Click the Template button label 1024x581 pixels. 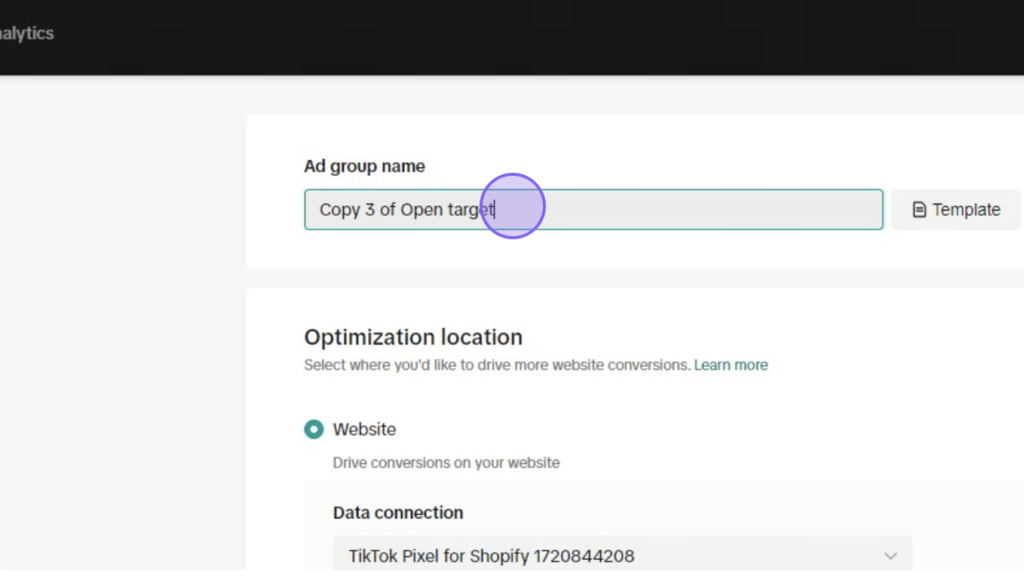[x=966, y=210]
